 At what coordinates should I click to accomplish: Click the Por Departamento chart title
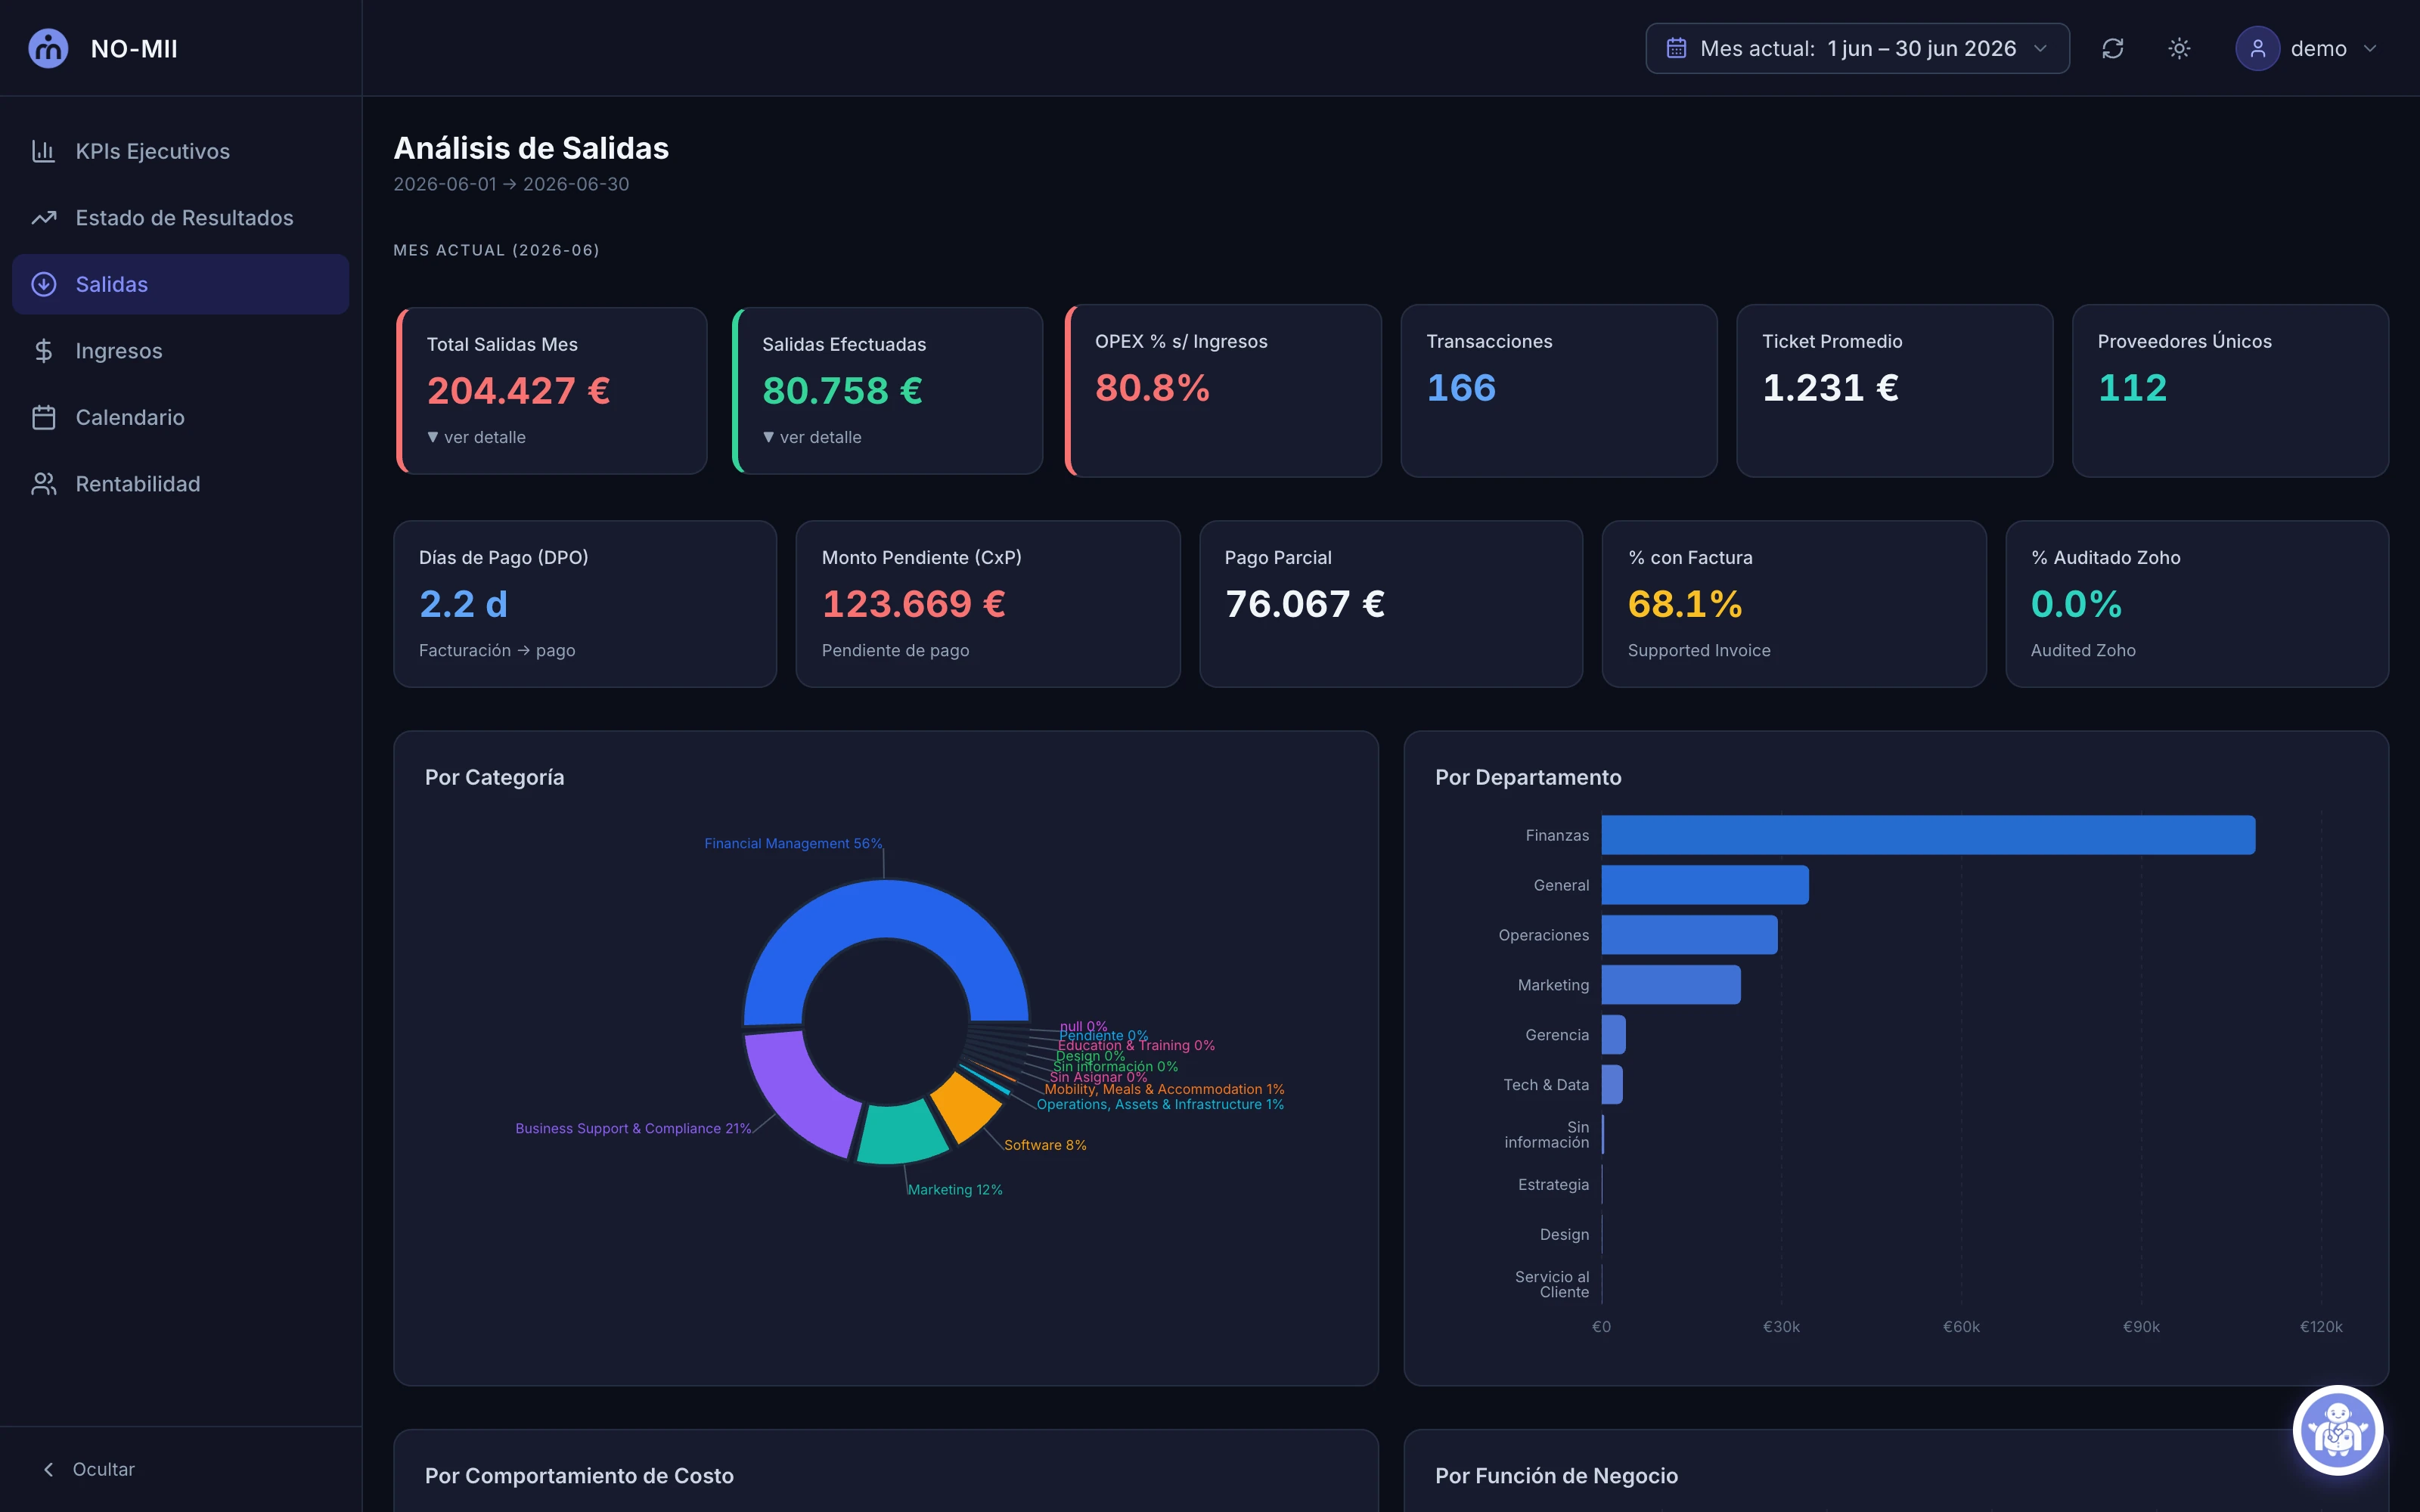[1528, 777]
